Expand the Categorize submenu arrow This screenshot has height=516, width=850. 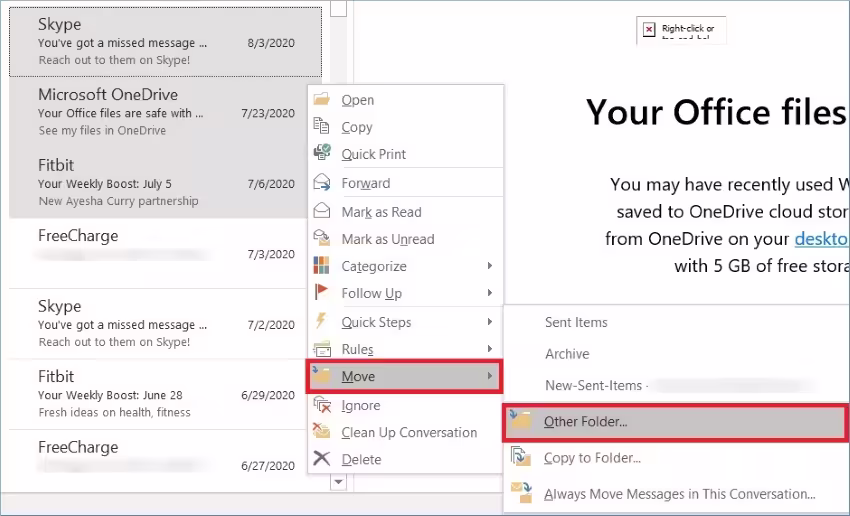tap(490, 266)
